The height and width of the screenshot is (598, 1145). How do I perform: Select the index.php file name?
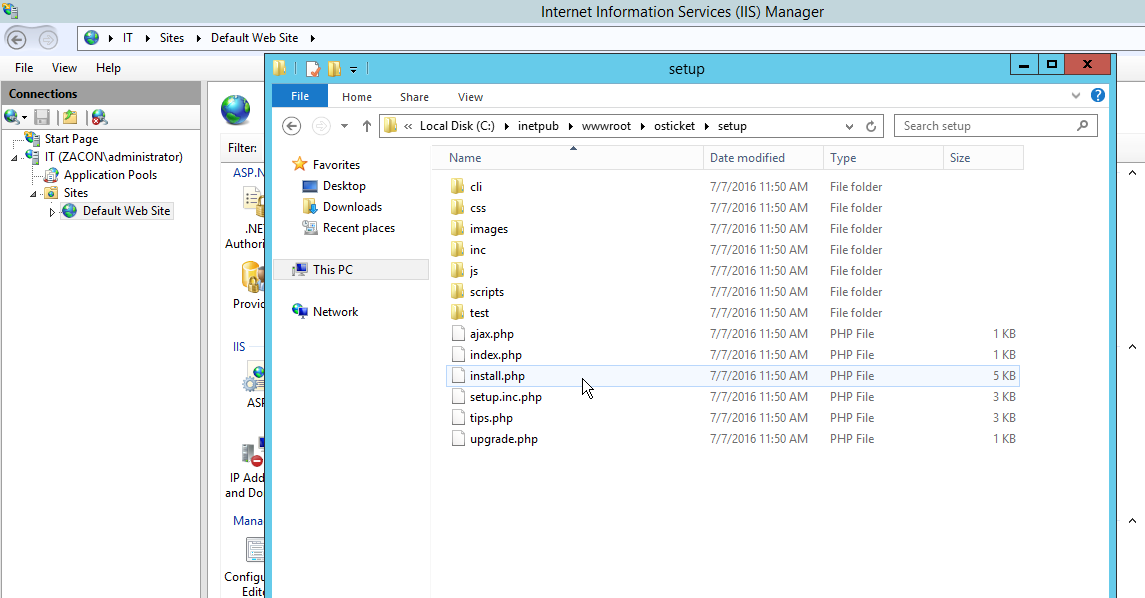click(495, 355)
